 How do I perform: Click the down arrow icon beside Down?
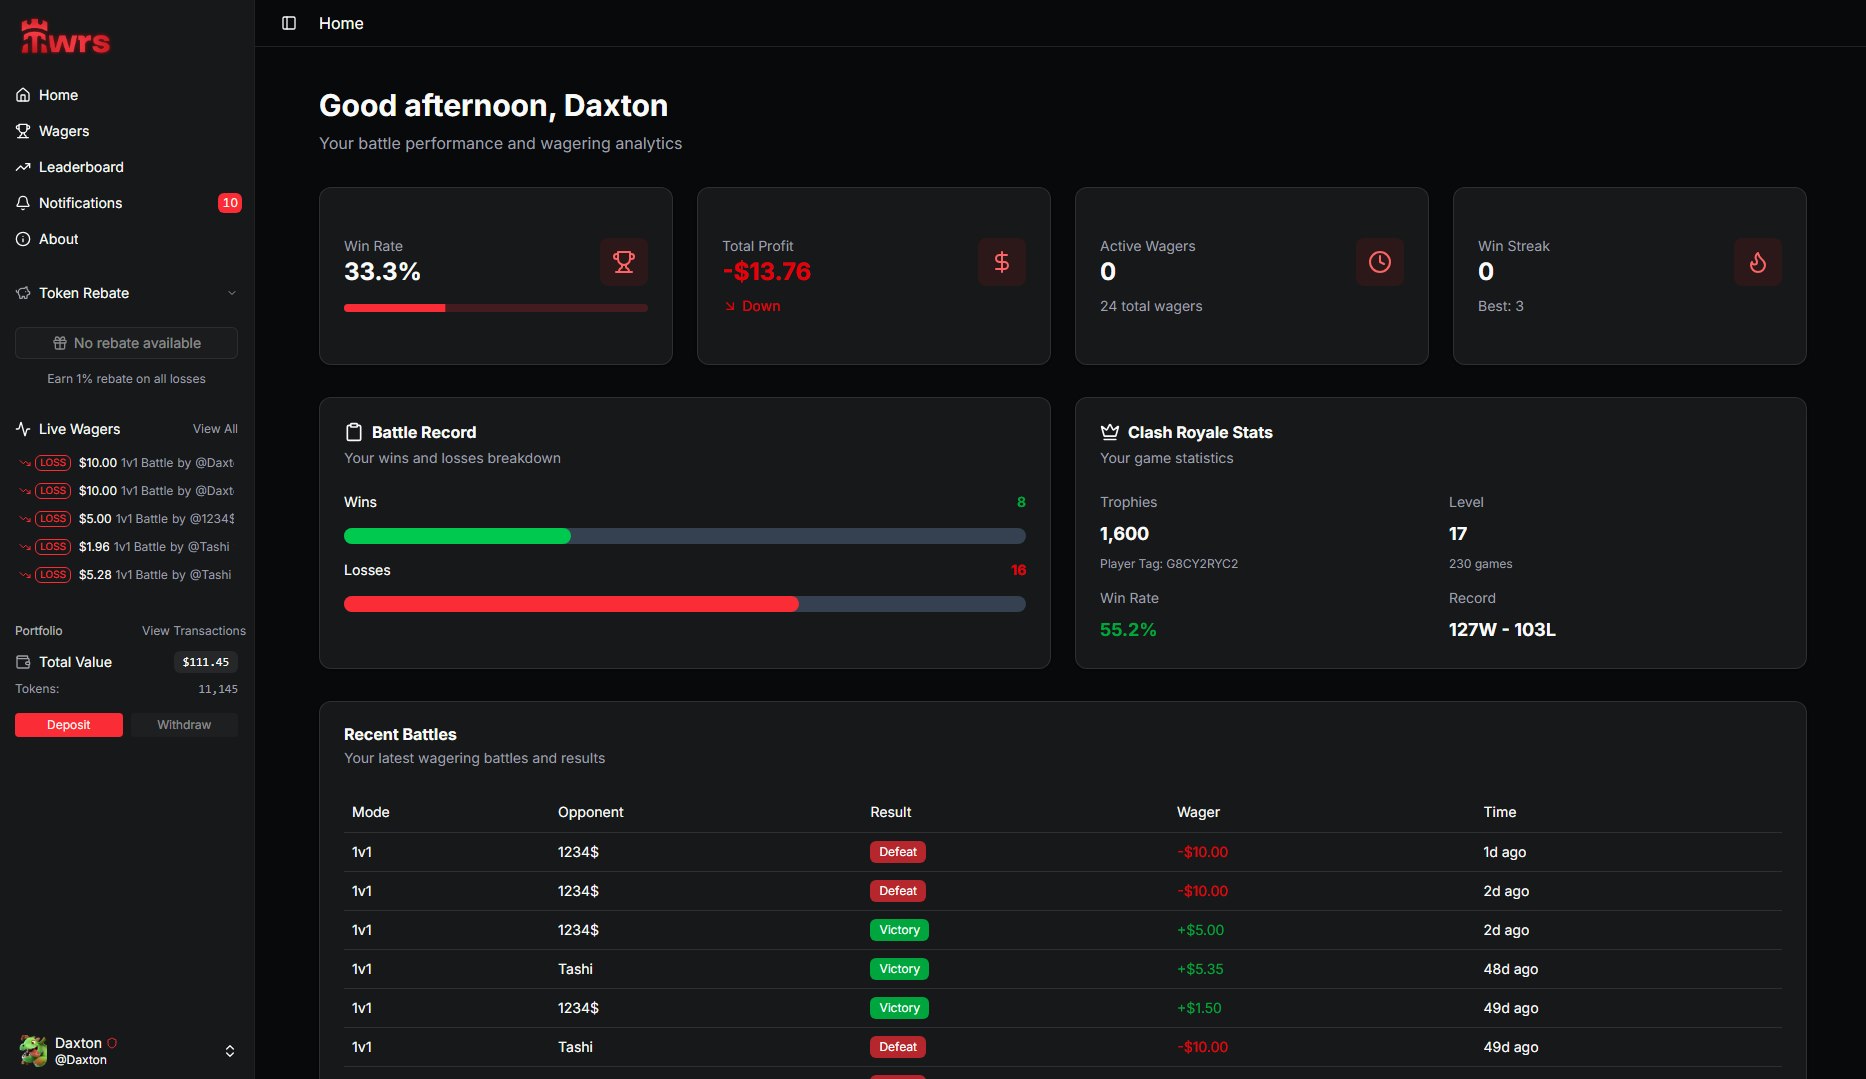[730, 306]
